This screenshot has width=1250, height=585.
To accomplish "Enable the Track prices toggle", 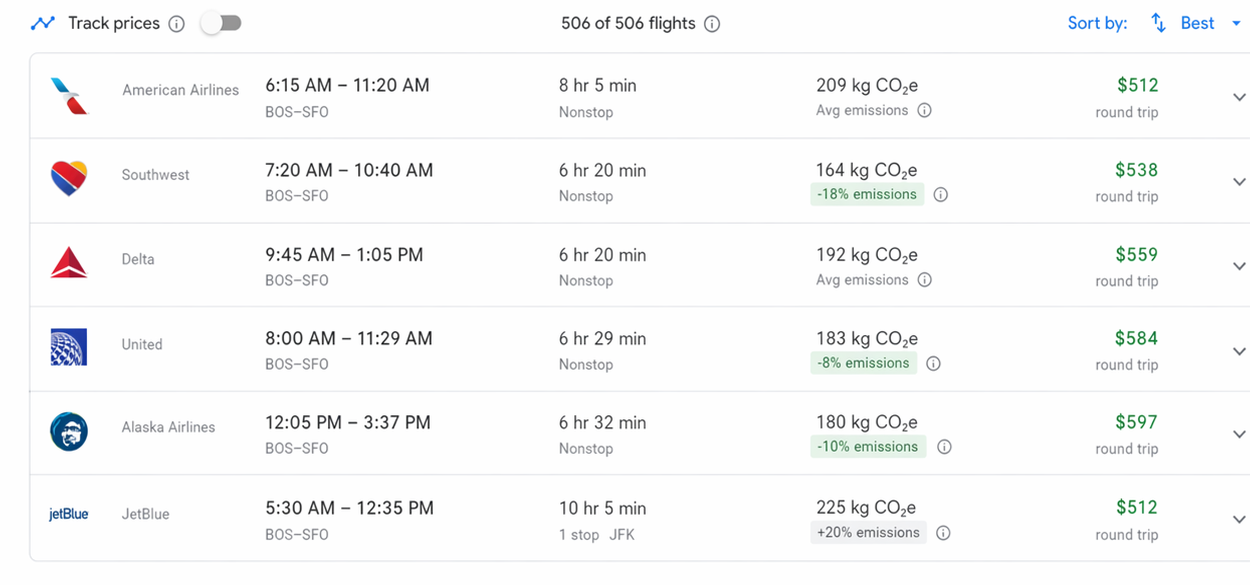I will point(221,22).
